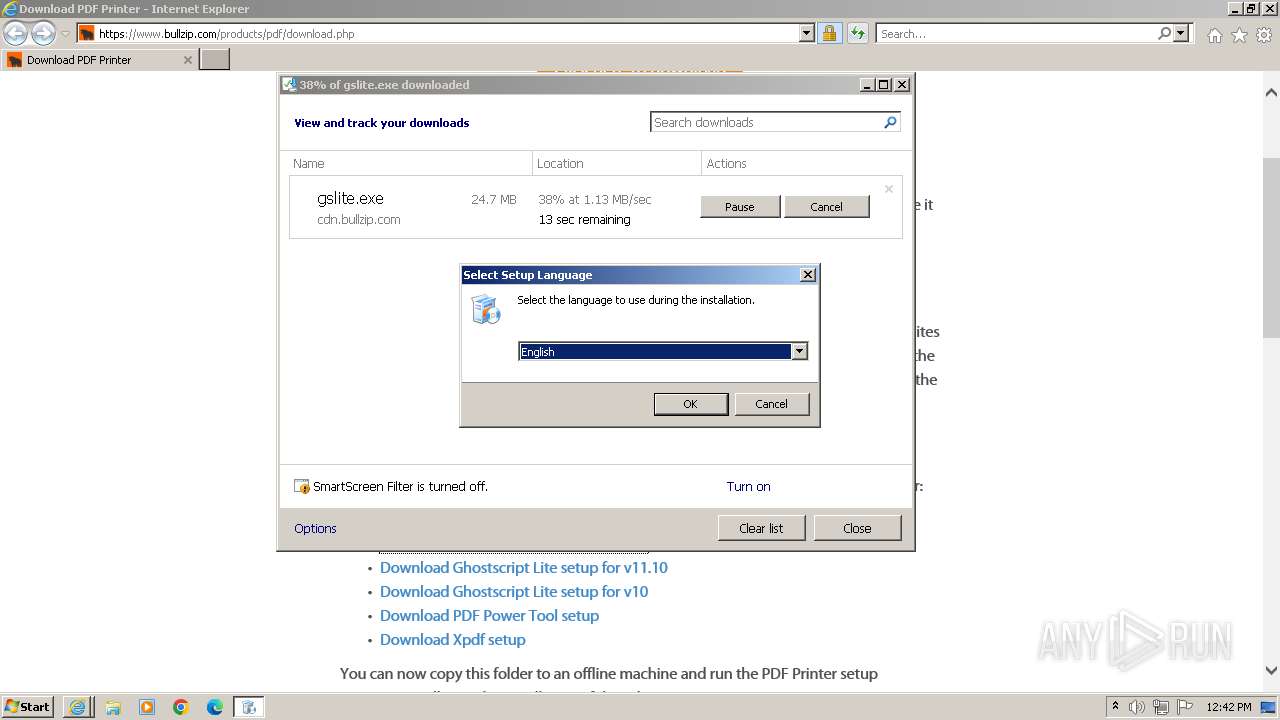This screenshot has height=720, width=1280.
Task: Expand the language selection dropdown arrow
Action: point(799,351)
